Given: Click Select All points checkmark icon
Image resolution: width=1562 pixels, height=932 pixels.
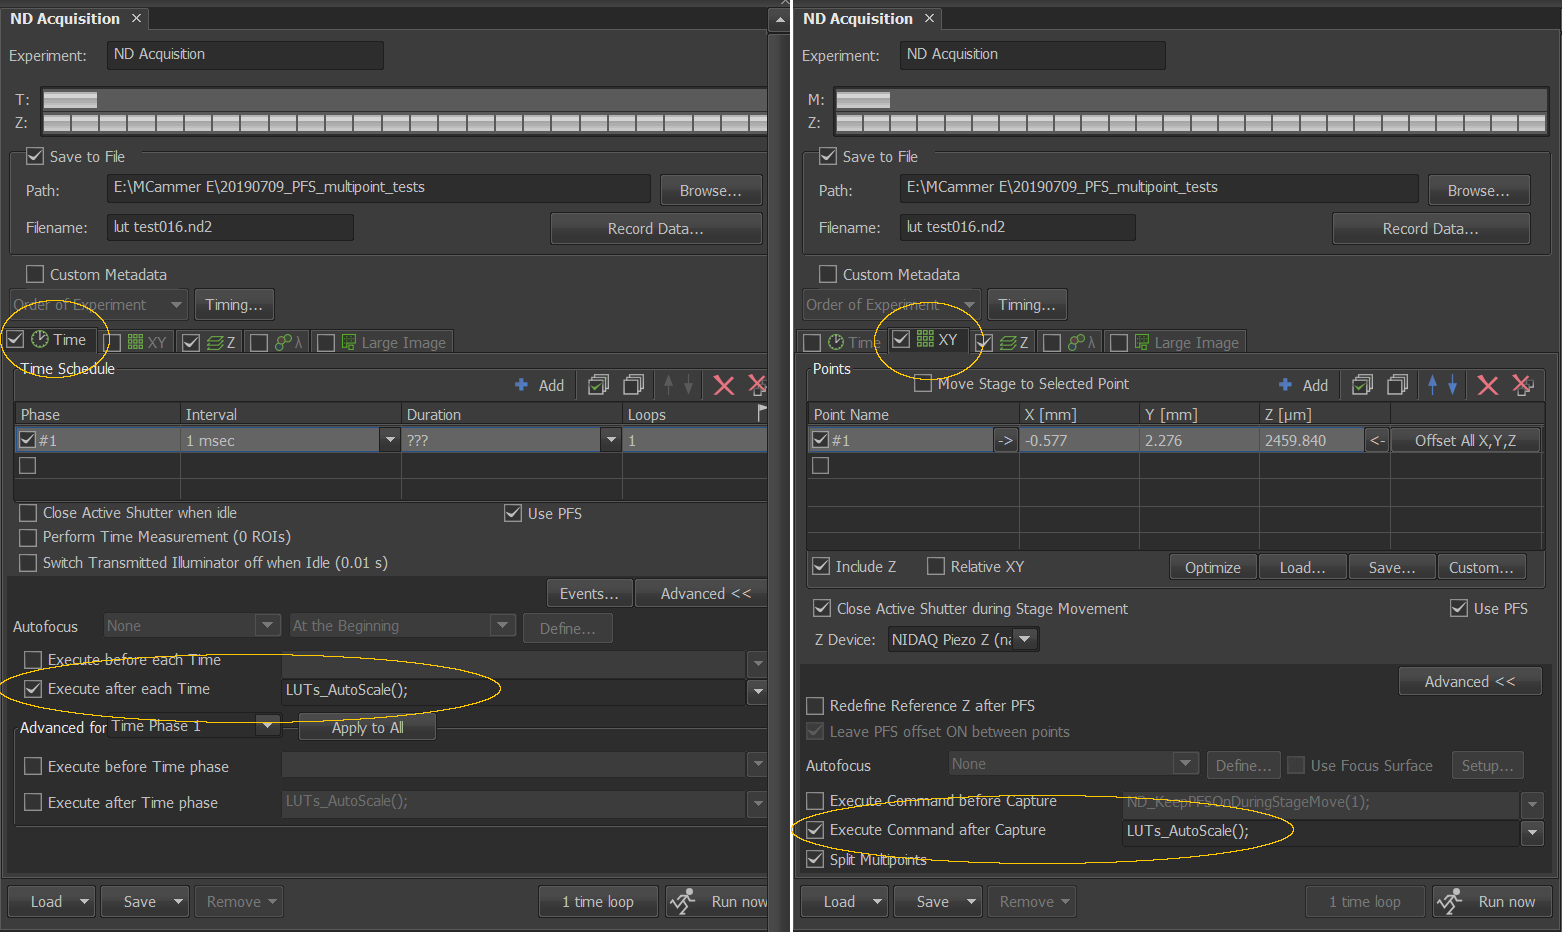Looking at the screenshot, I should pyautogui.click(x=1362, y=385).
